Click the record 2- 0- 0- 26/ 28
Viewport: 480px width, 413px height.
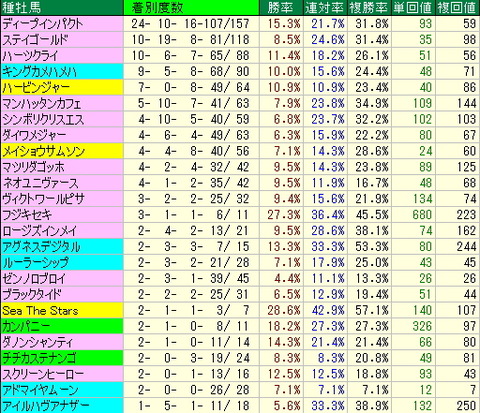point(194,390)
